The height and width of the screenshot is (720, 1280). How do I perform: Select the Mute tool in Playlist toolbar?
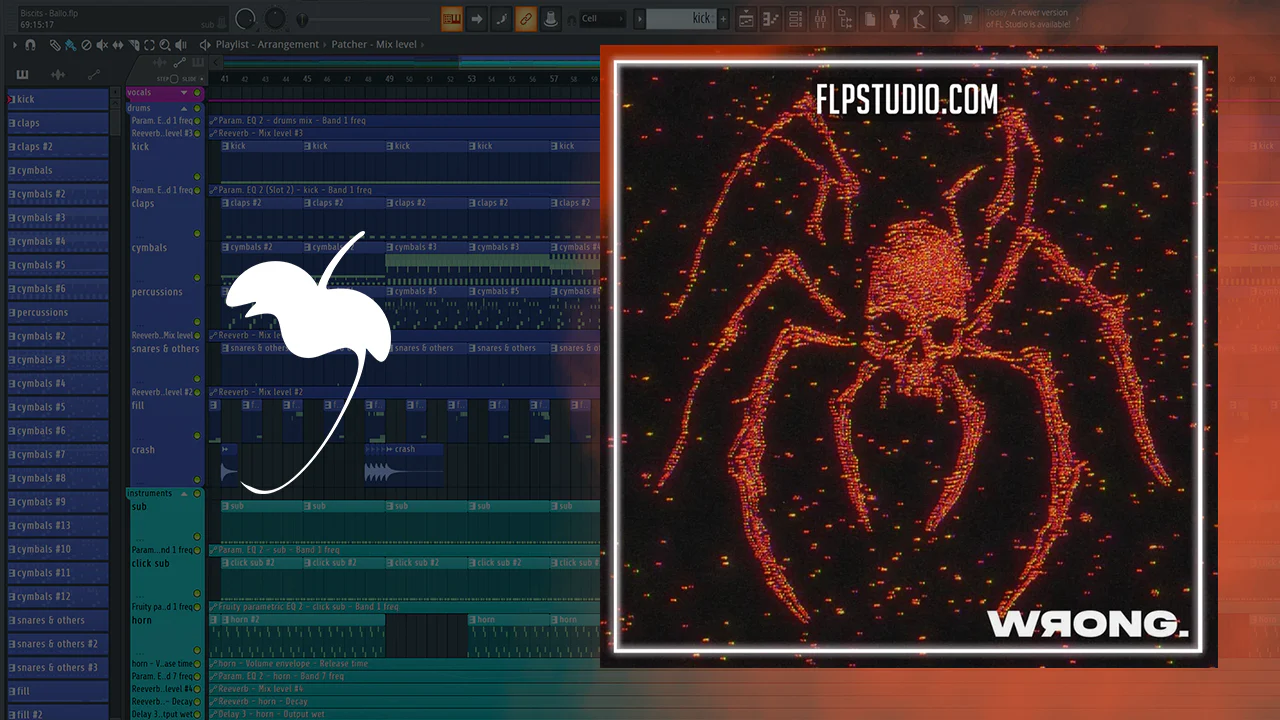pyautogui.click(x=102, y=45)
